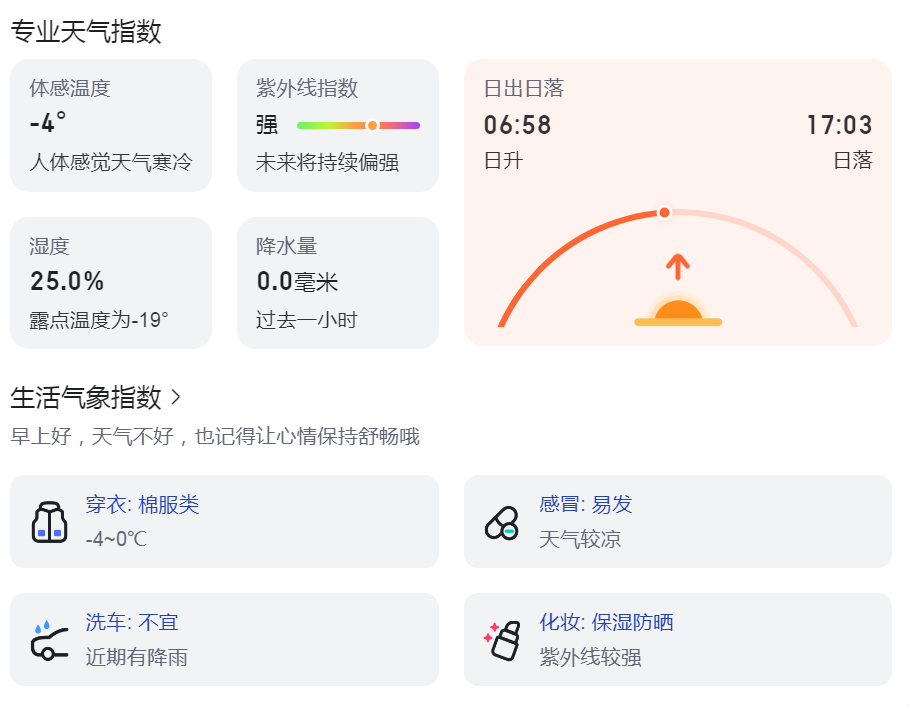Open the 感冒: 易发 link
This screenshot has height=706, width=909.
click(586, 504)
